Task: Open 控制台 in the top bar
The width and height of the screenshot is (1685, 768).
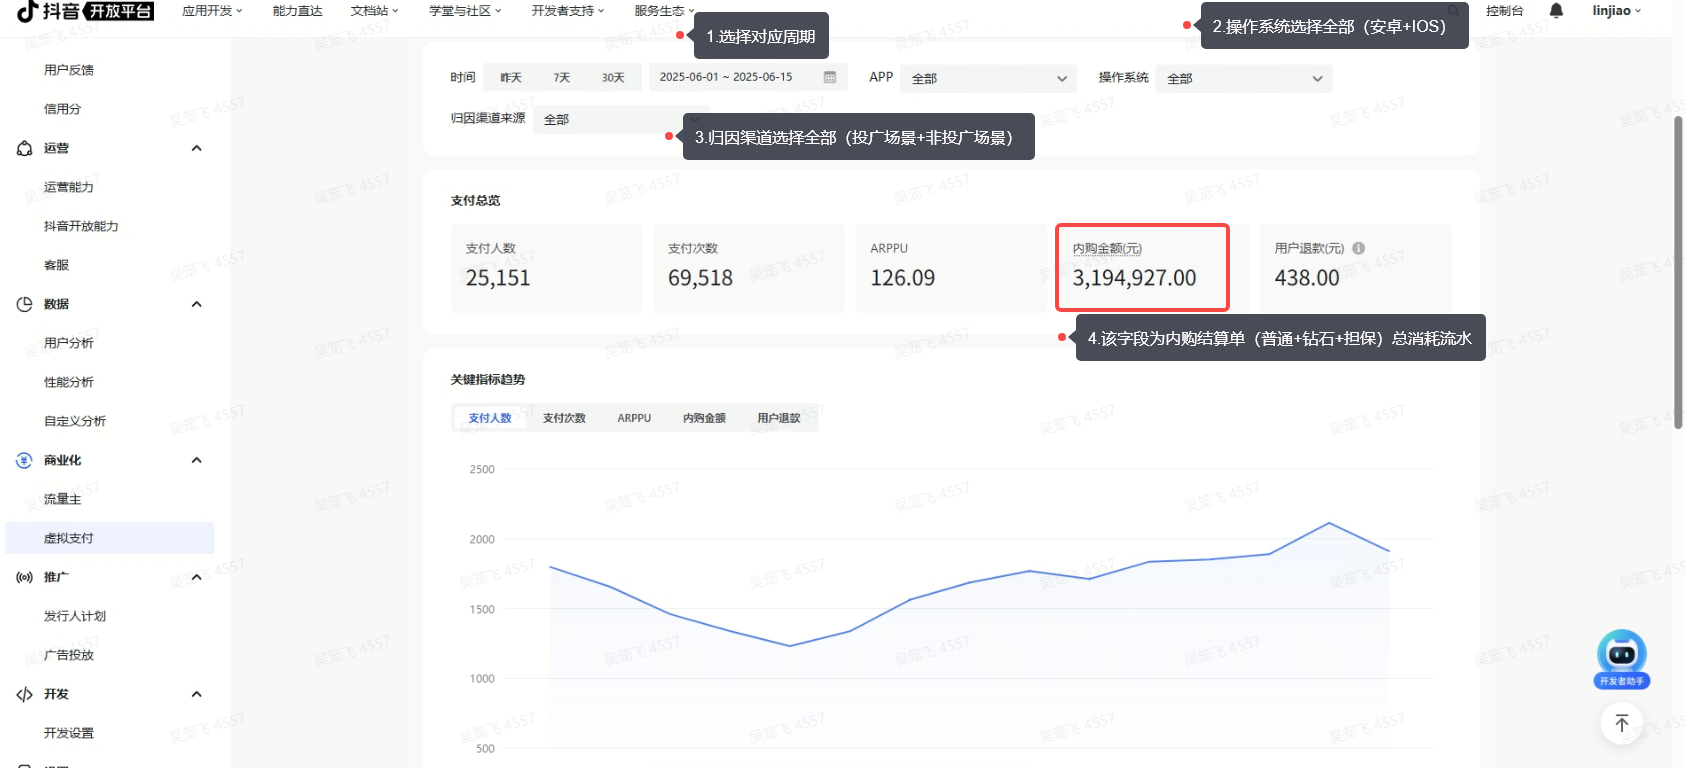Action: tap(1504, 11)
